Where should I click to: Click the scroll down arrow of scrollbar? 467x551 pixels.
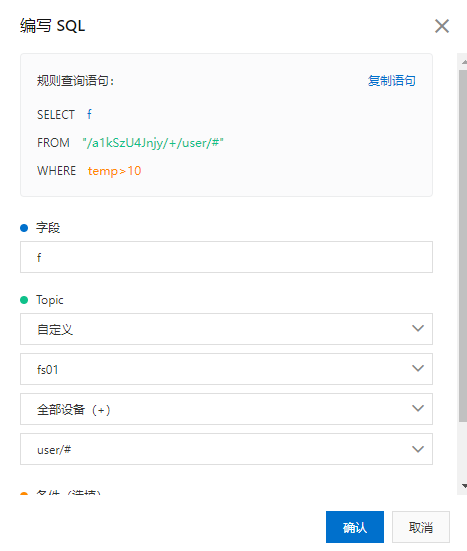click(464, 486)
